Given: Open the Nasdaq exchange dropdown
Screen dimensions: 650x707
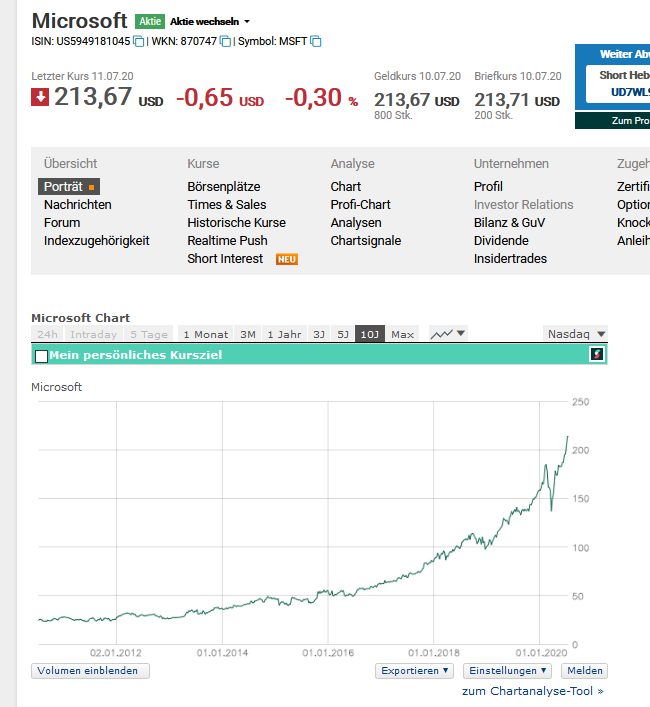Looking at the screenshot, I should point(575,334).
